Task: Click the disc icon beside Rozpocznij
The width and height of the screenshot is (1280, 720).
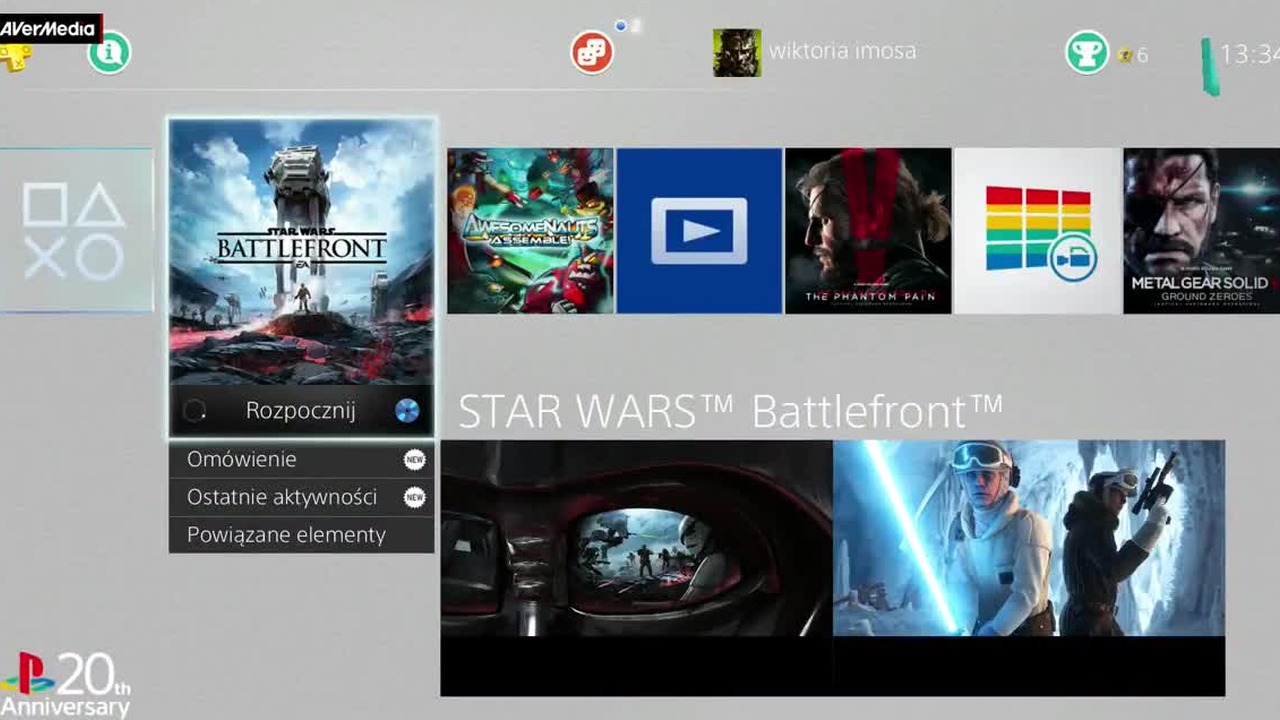Action: click(407, 411)
